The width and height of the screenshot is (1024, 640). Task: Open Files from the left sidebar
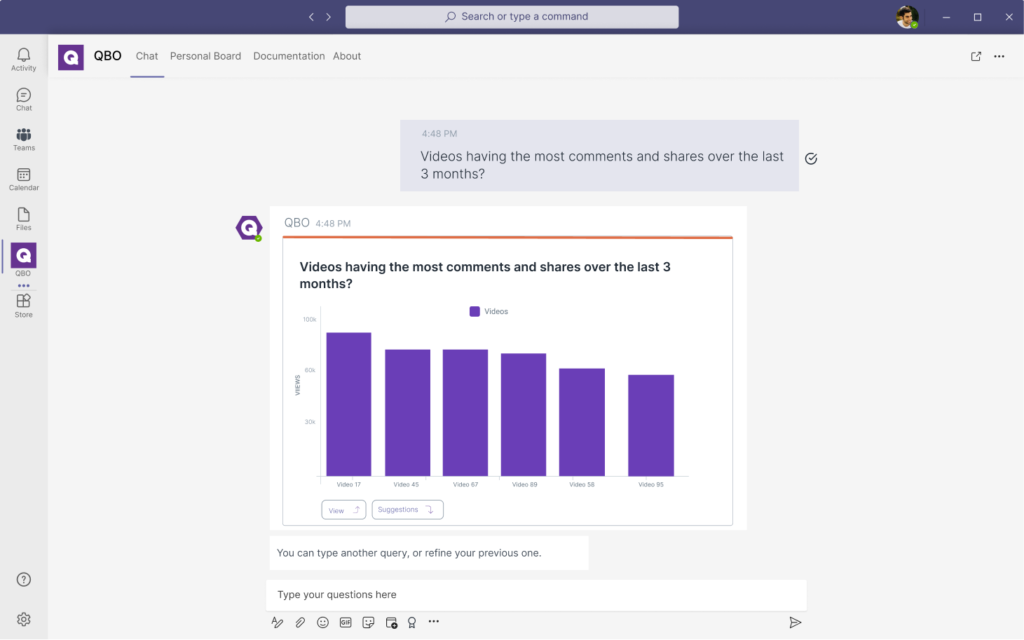(23, 218)
